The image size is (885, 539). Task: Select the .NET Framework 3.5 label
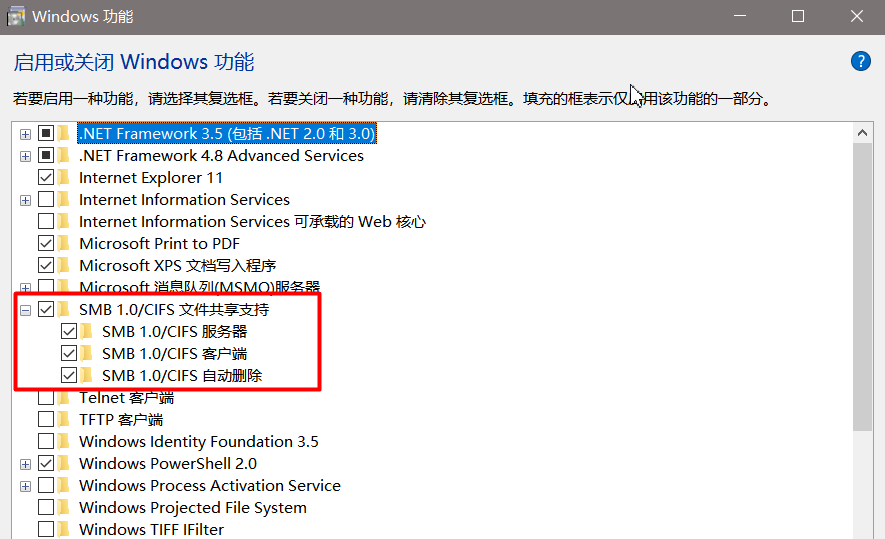pyautogui.click(x=227, y=134)
